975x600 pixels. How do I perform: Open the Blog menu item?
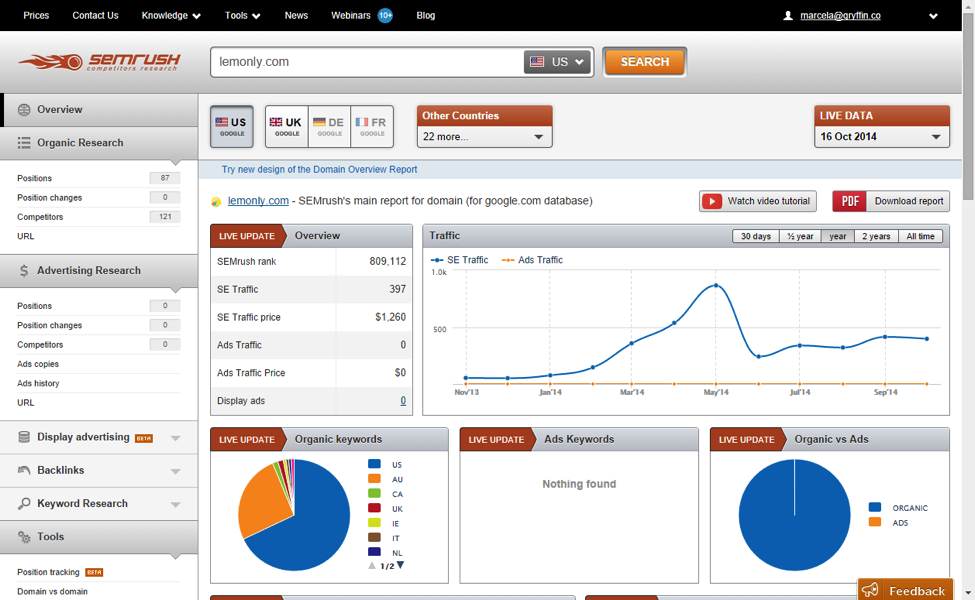tap(426, 16)
